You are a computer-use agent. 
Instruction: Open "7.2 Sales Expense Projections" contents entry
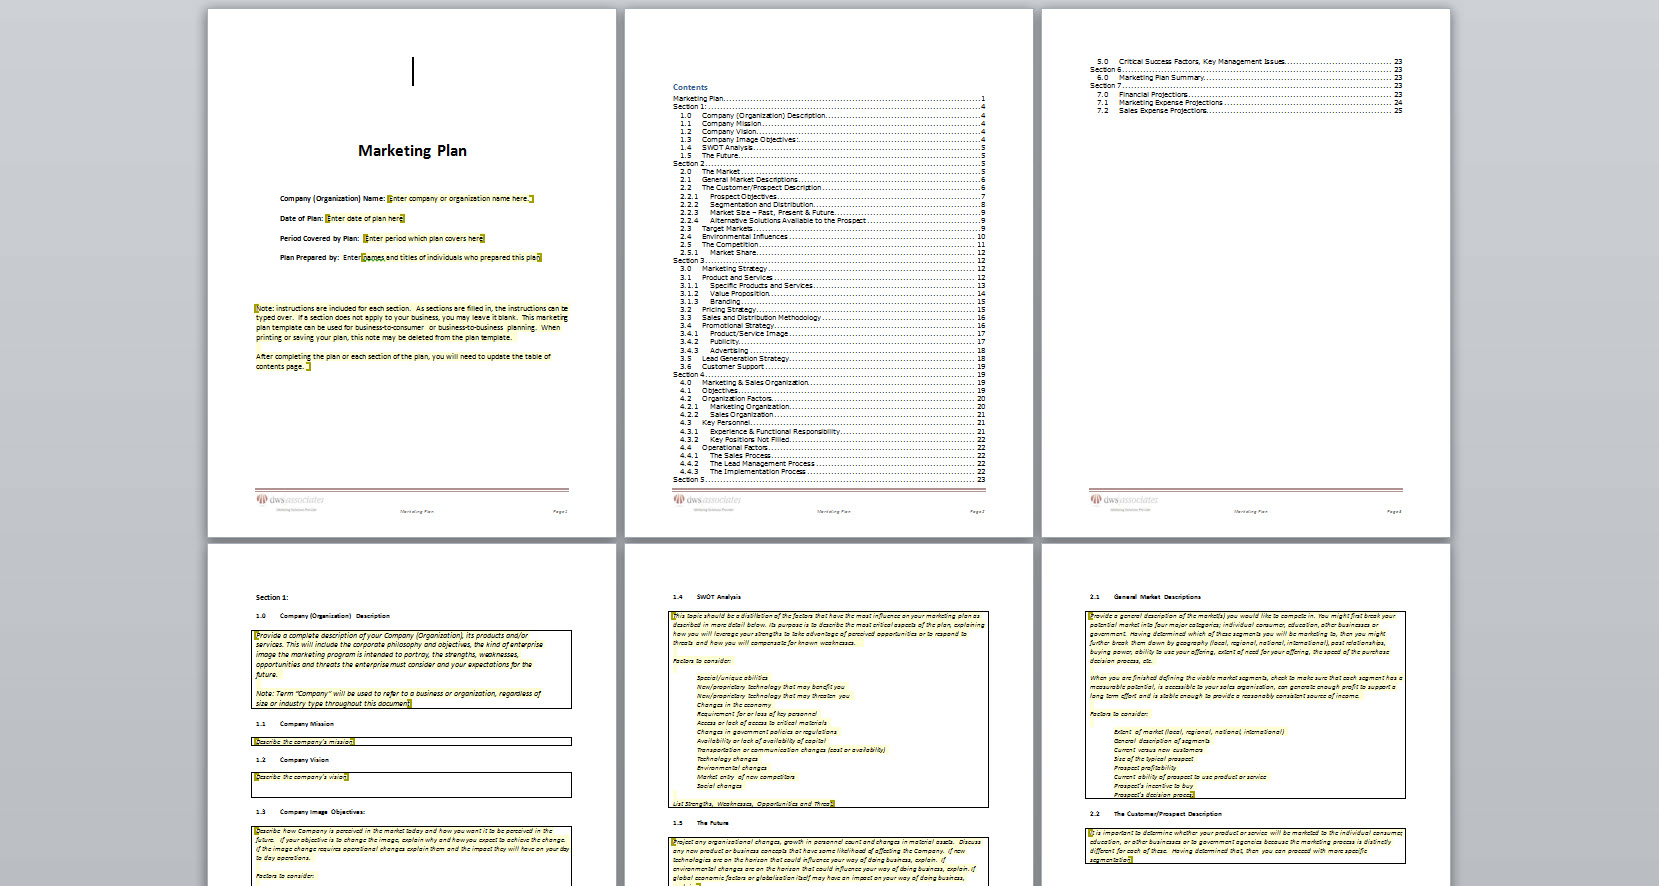pos(1249,111)
